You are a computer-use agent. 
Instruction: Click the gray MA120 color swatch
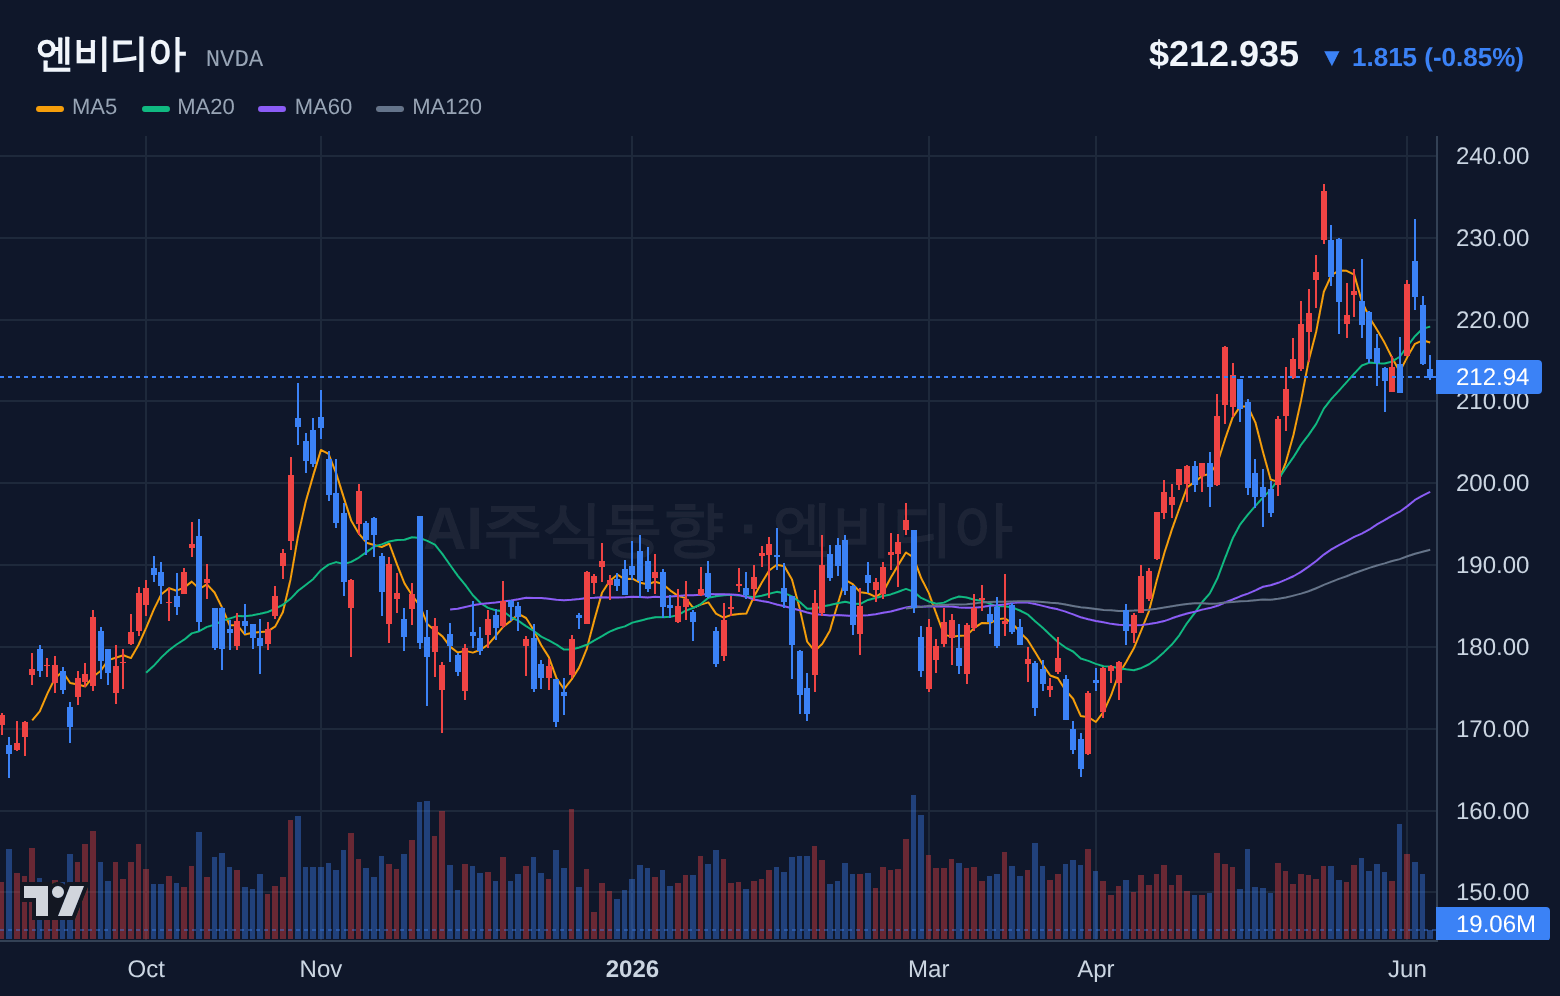click(390, 108)
